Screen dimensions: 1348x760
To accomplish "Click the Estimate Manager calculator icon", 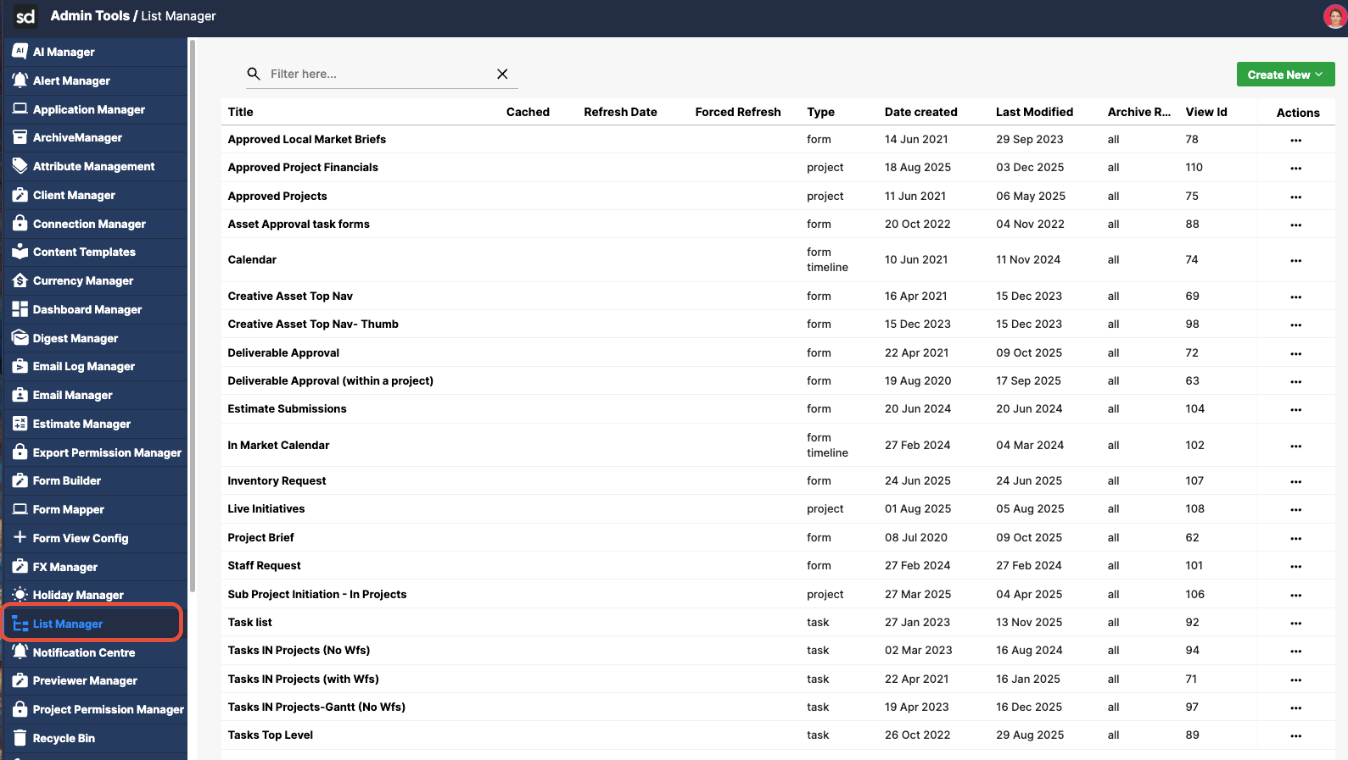I will coord(20,424).
